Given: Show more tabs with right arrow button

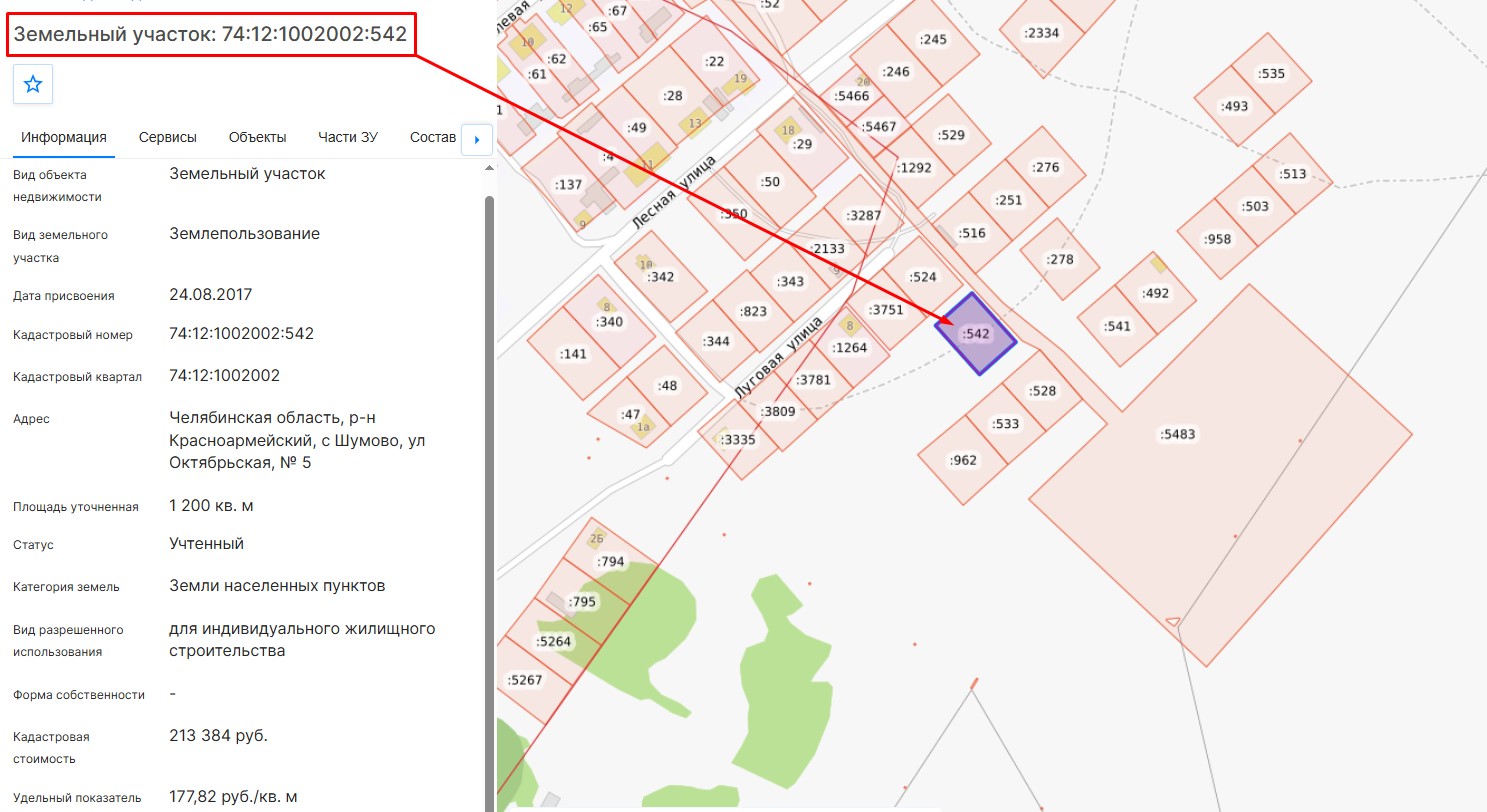Looking at the screenshot, I should tap(476, 140).
